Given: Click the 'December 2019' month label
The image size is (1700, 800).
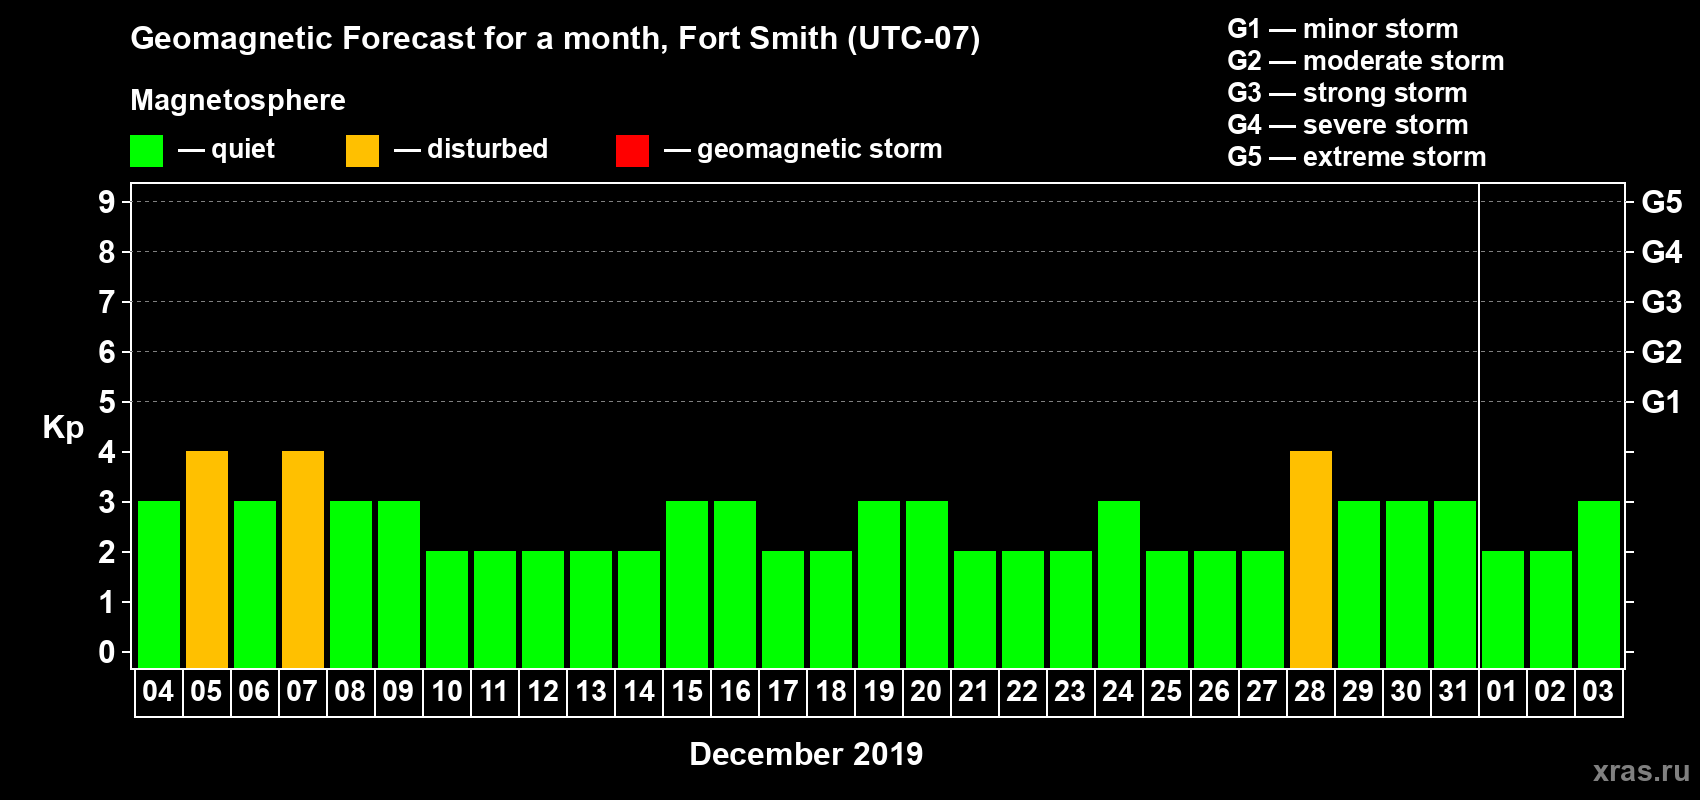Looking at the screenshot, I should 806,754.
